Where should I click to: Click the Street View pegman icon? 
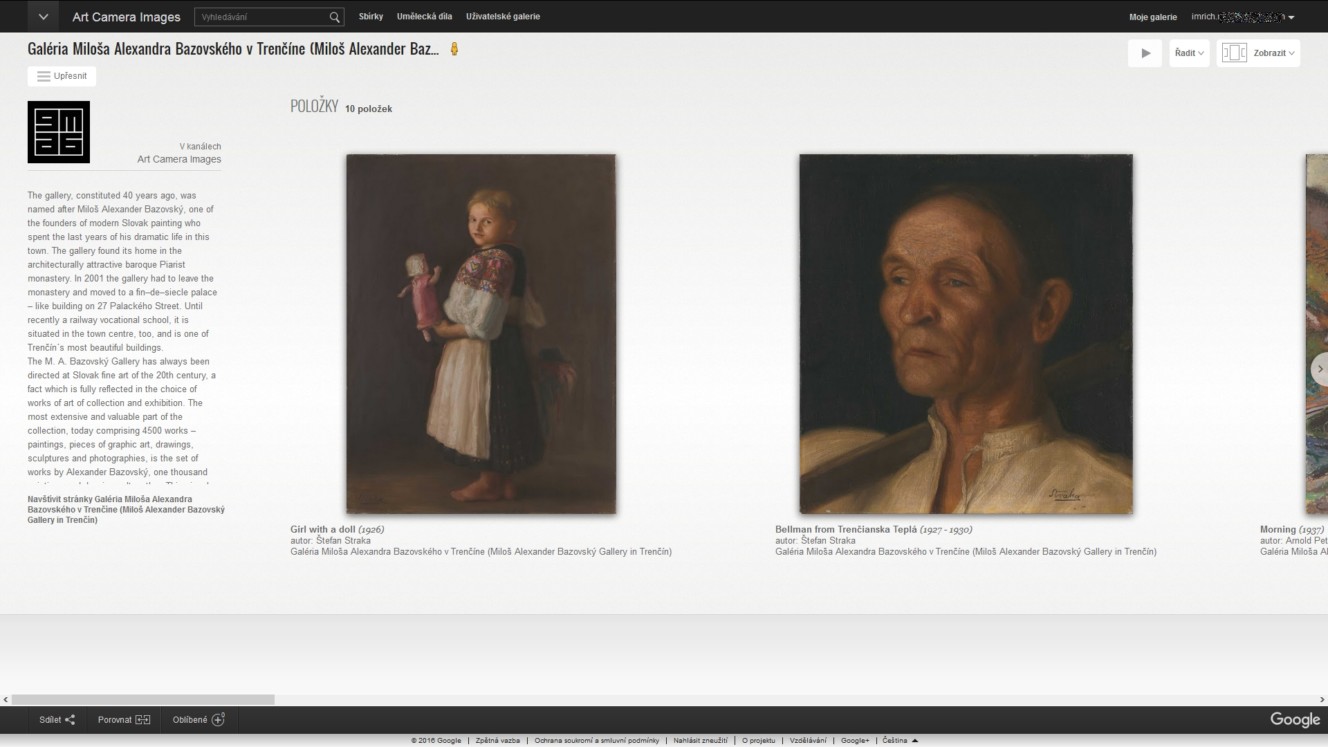[x=454, y=49]
